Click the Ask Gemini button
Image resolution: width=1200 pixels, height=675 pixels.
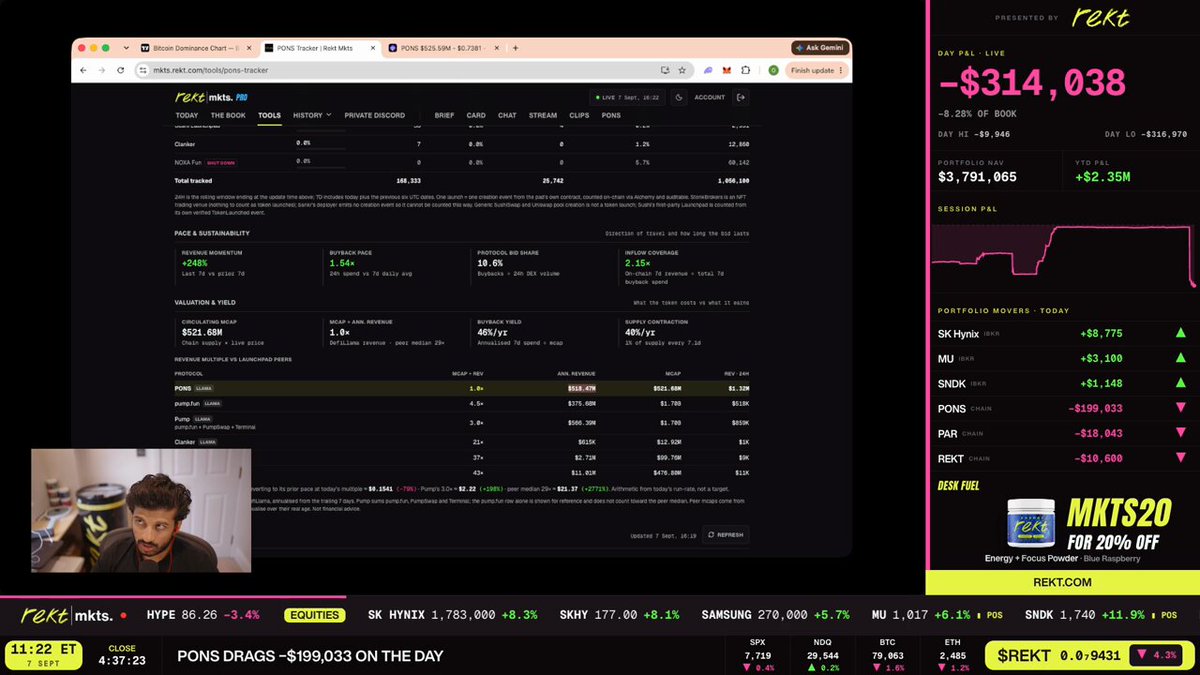820,48
